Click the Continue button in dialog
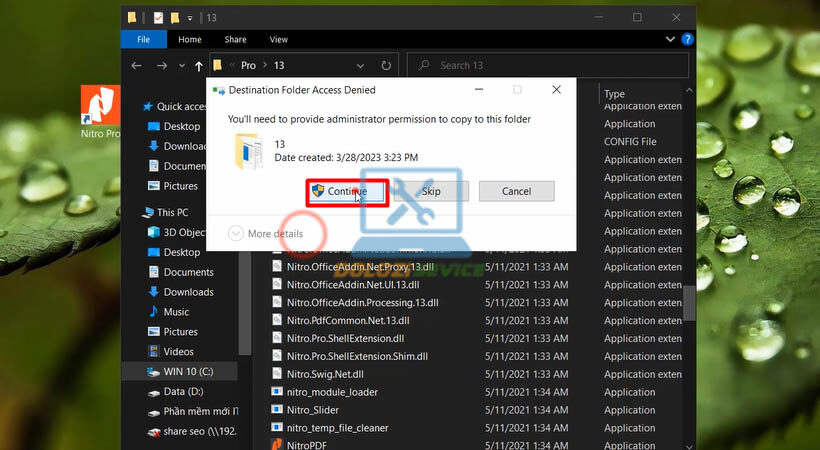 [x=347, y=192]
